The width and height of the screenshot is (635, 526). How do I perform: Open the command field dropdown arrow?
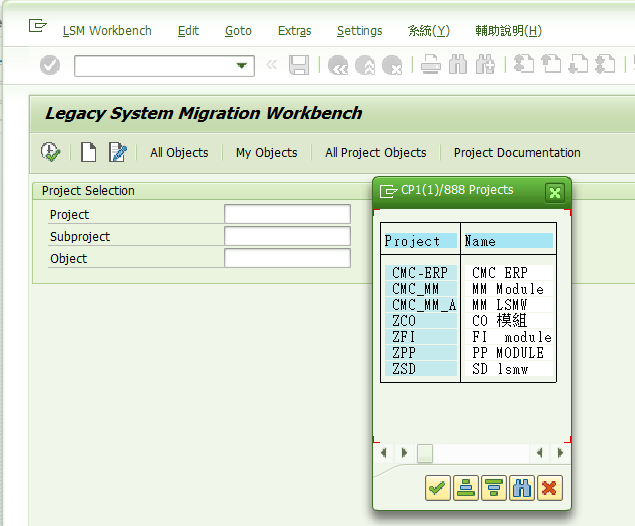coord(242,66)
